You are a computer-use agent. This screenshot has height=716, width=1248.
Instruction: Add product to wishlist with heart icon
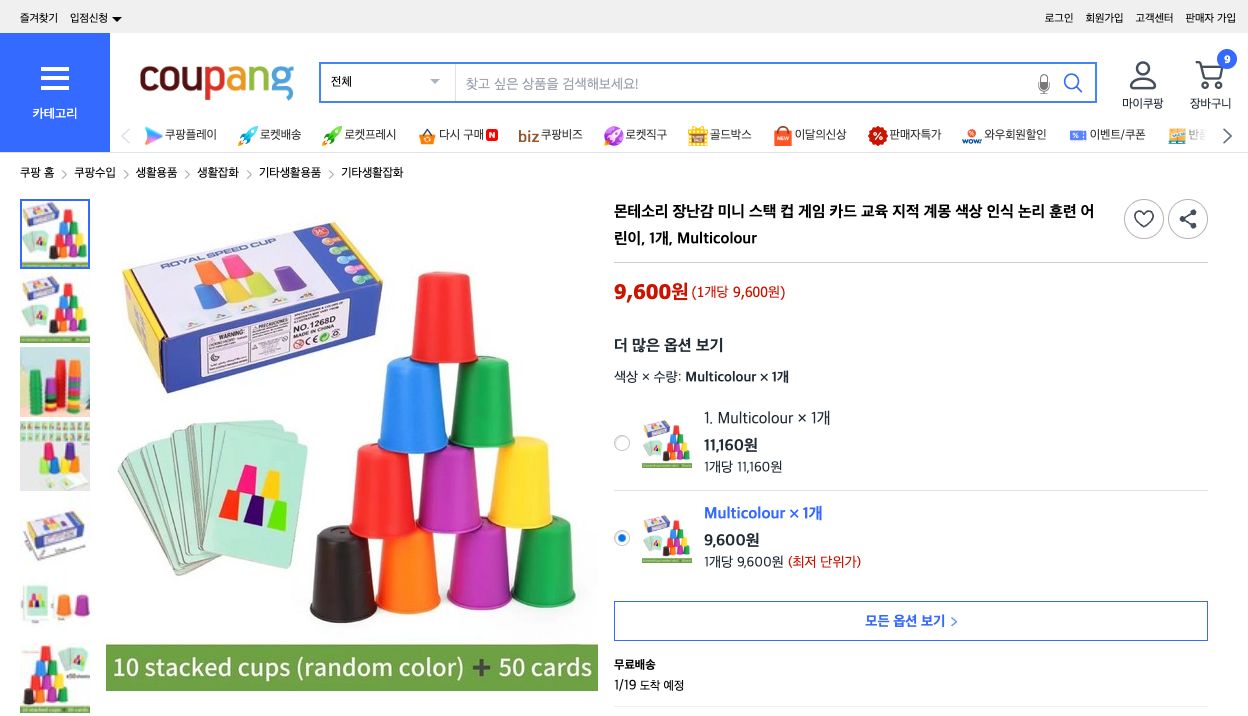coord(1143,219)
